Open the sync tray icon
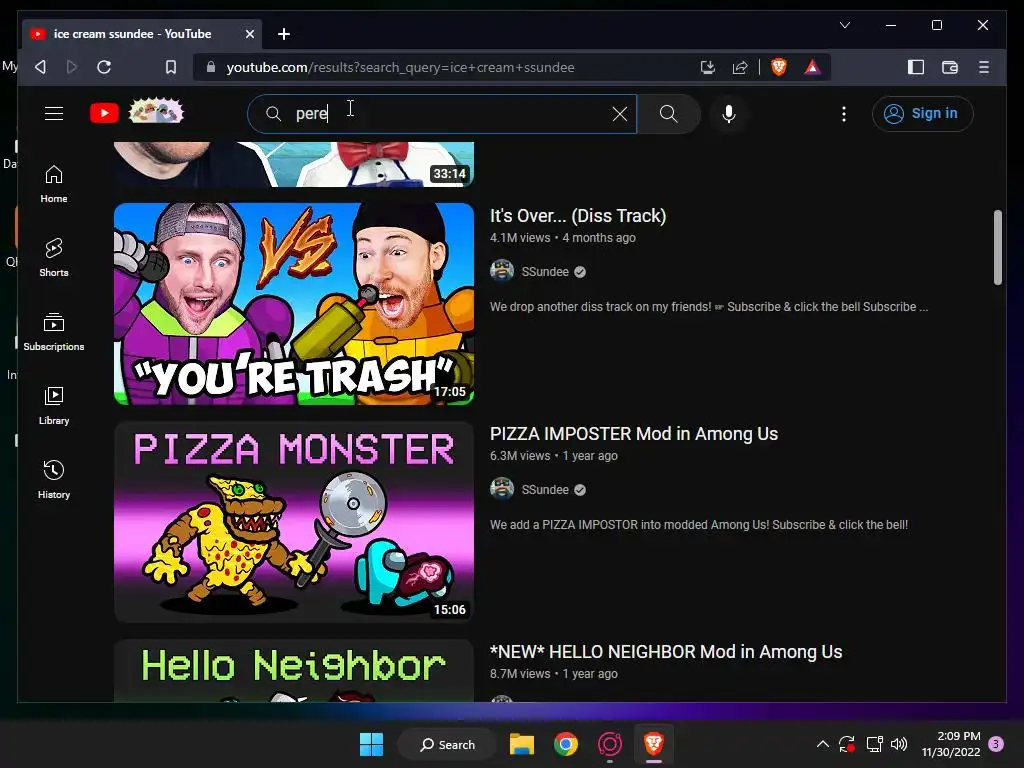The height and width of the screenshot is (768, 1024). click(847, 744)
